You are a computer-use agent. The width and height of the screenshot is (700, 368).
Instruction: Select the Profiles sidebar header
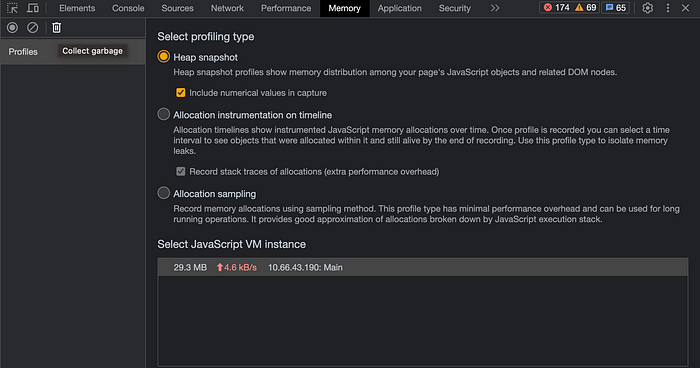pyautogui.click(x=23, y=52)
